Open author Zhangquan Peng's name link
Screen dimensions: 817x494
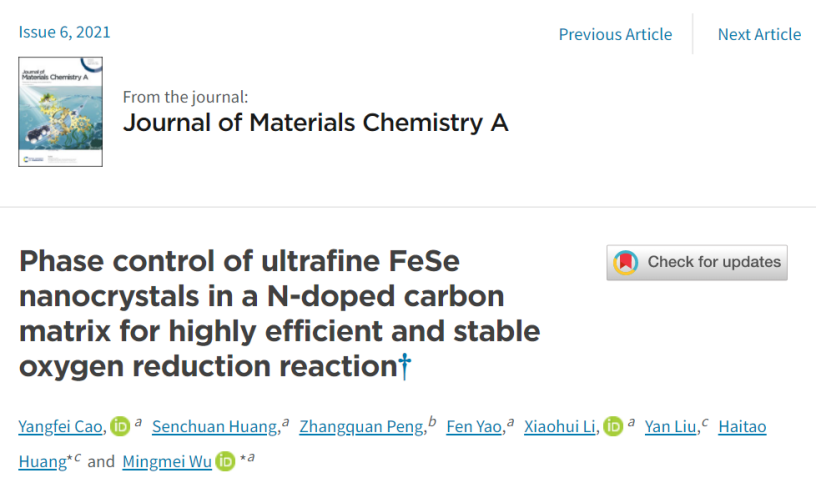point(364,427)
